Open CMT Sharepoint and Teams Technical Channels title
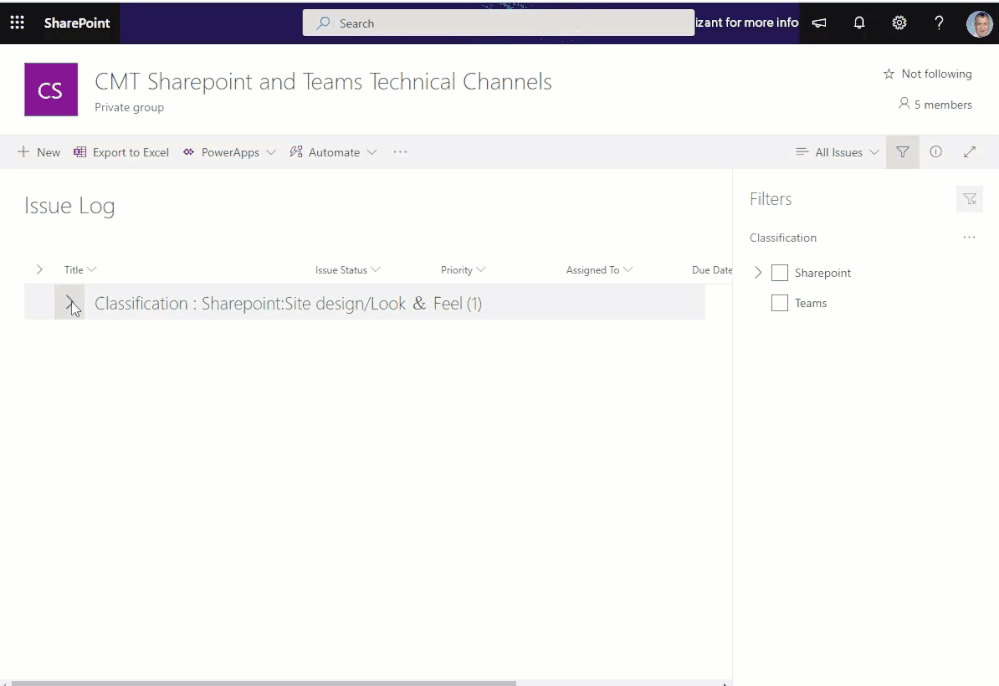 click(323, 82)
